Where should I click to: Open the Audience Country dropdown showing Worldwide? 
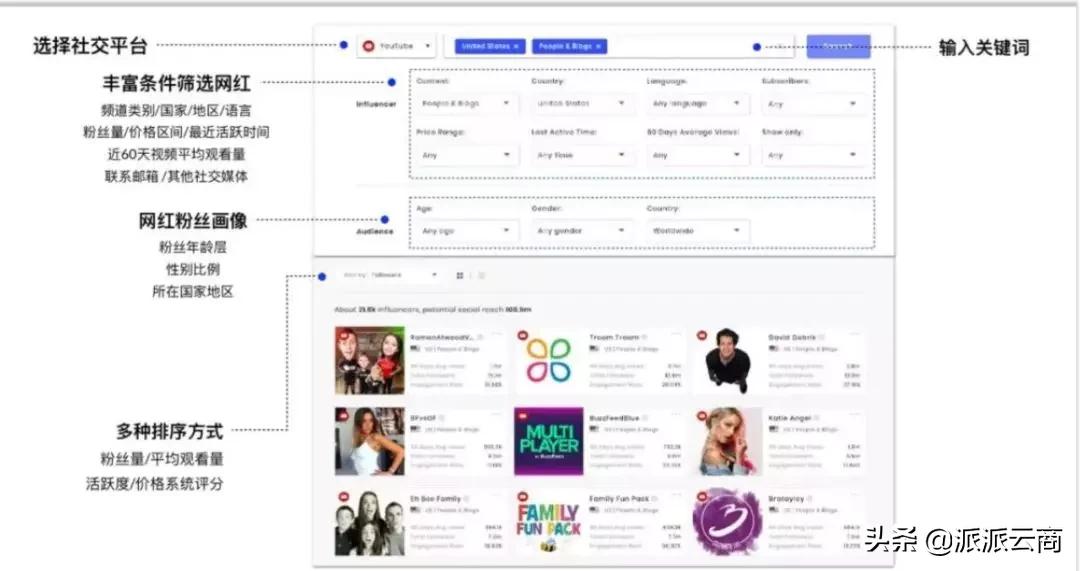pyautogui.click(x=696, y=231)
